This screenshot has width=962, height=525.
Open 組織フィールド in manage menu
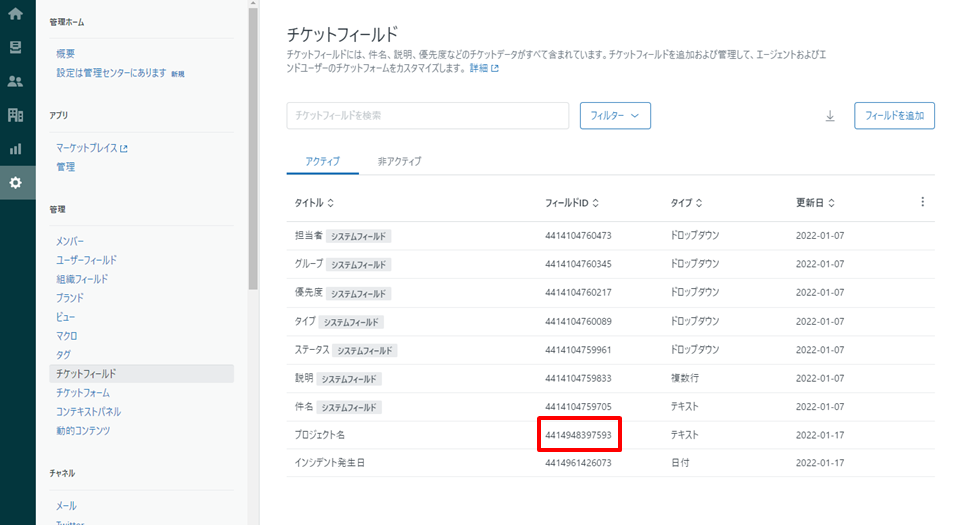82,279
